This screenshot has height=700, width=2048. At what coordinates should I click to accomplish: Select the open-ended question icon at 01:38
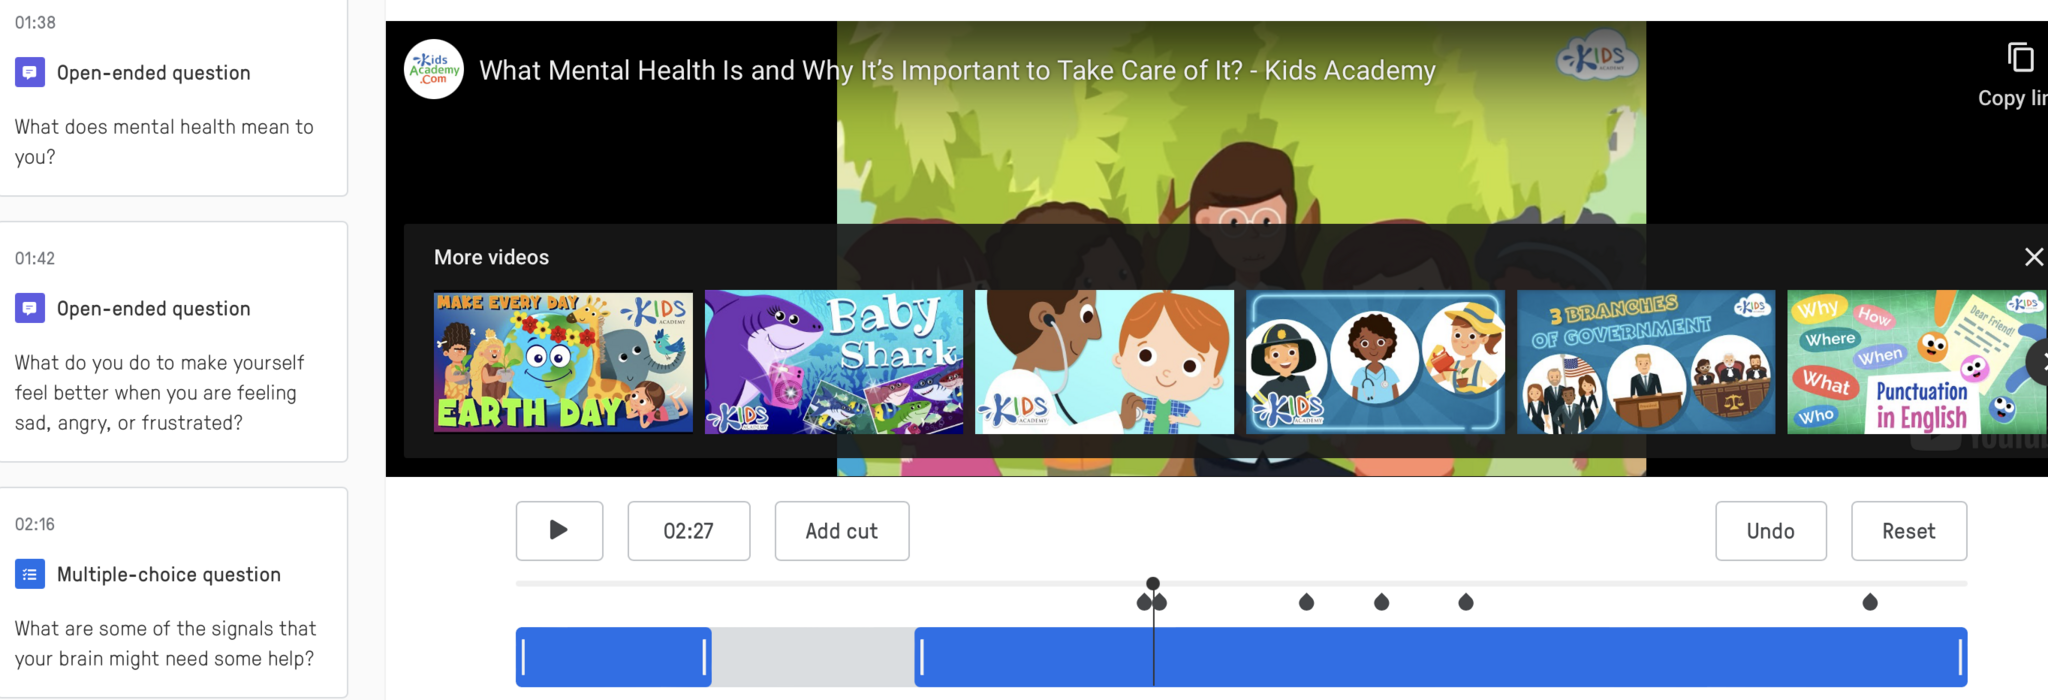pyautogui.click(x=30, y=72)
